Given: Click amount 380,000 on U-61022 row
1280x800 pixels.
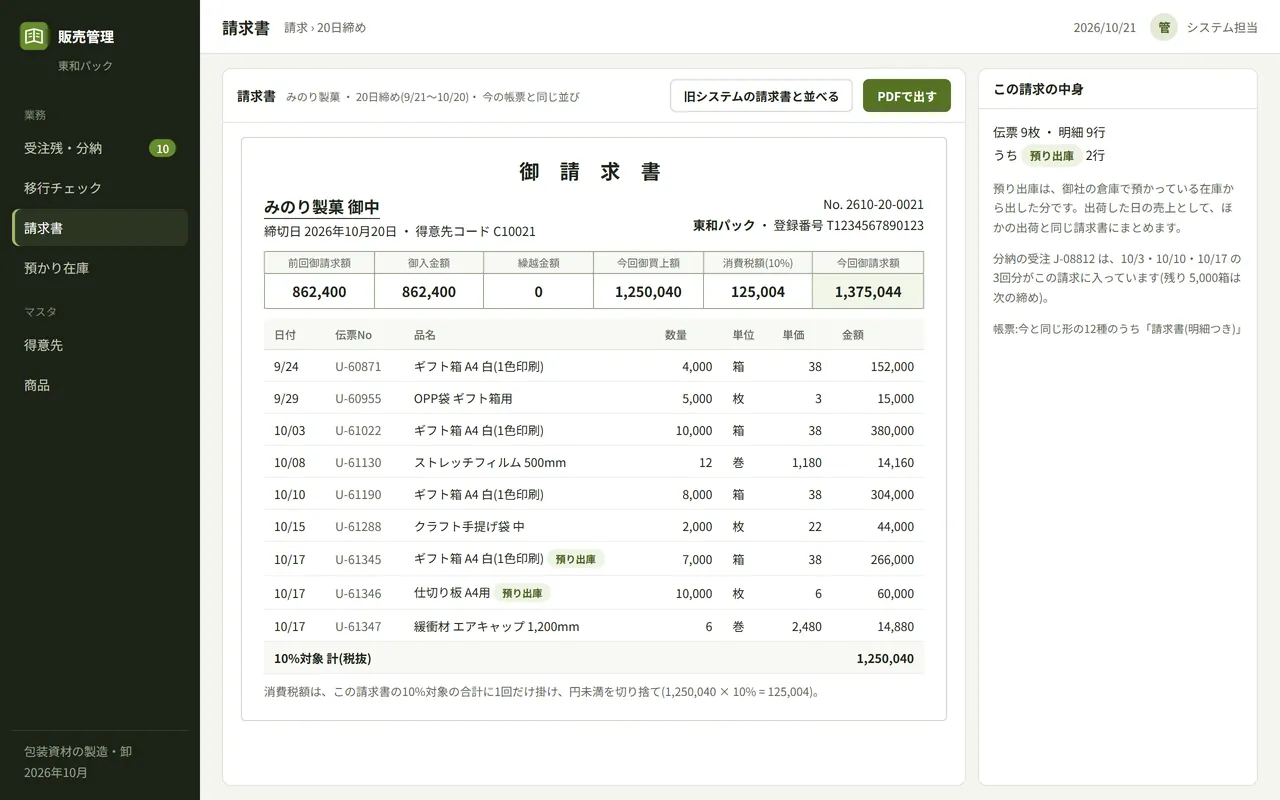Looking at the screenshot, I should tap(892, 431).
